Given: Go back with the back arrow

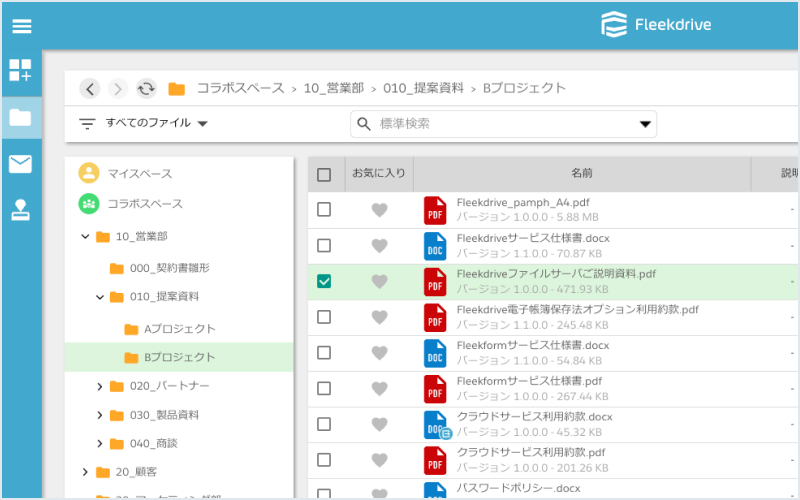Looking at the screenshot, I should (90, 89).
